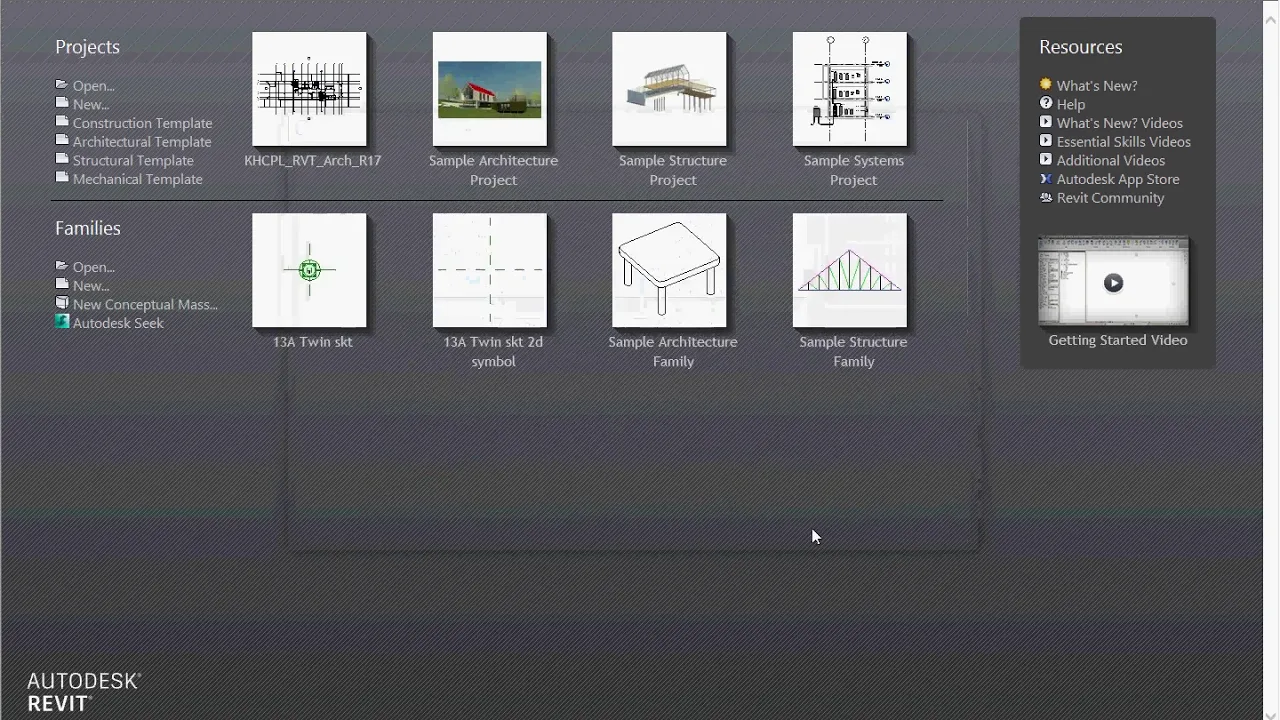1280x720 pixels.
Task: Click the icon beside Construction Template
Action: tap(62, 122)
